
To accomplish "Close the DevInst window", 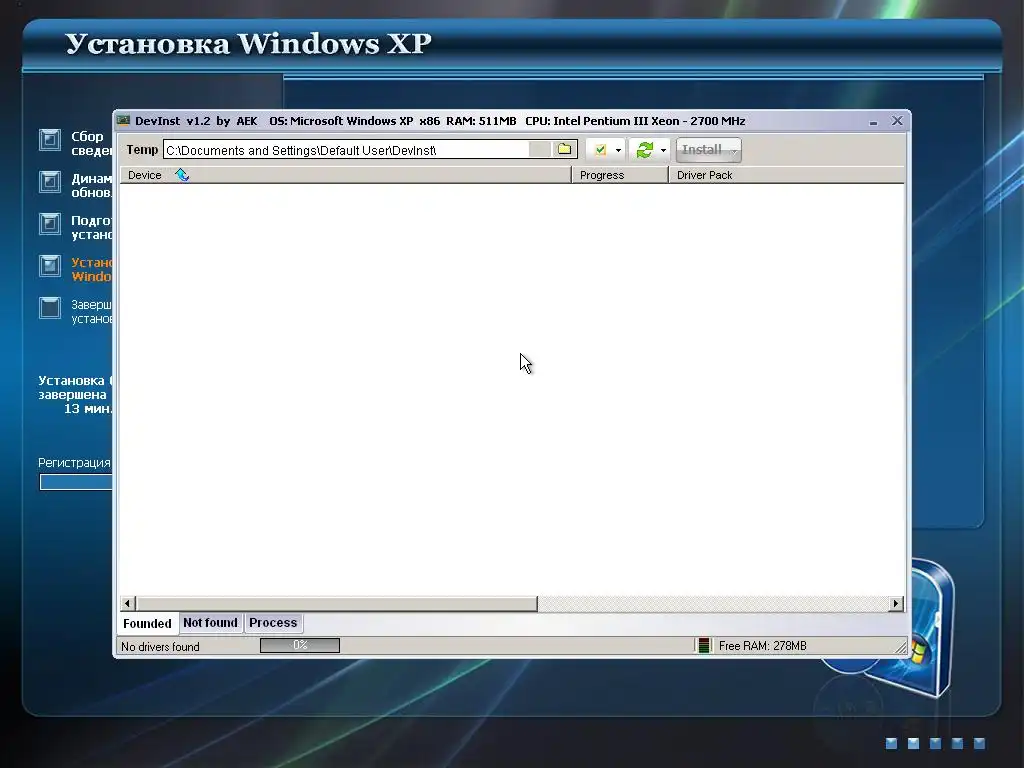I will tap(897, 121).
